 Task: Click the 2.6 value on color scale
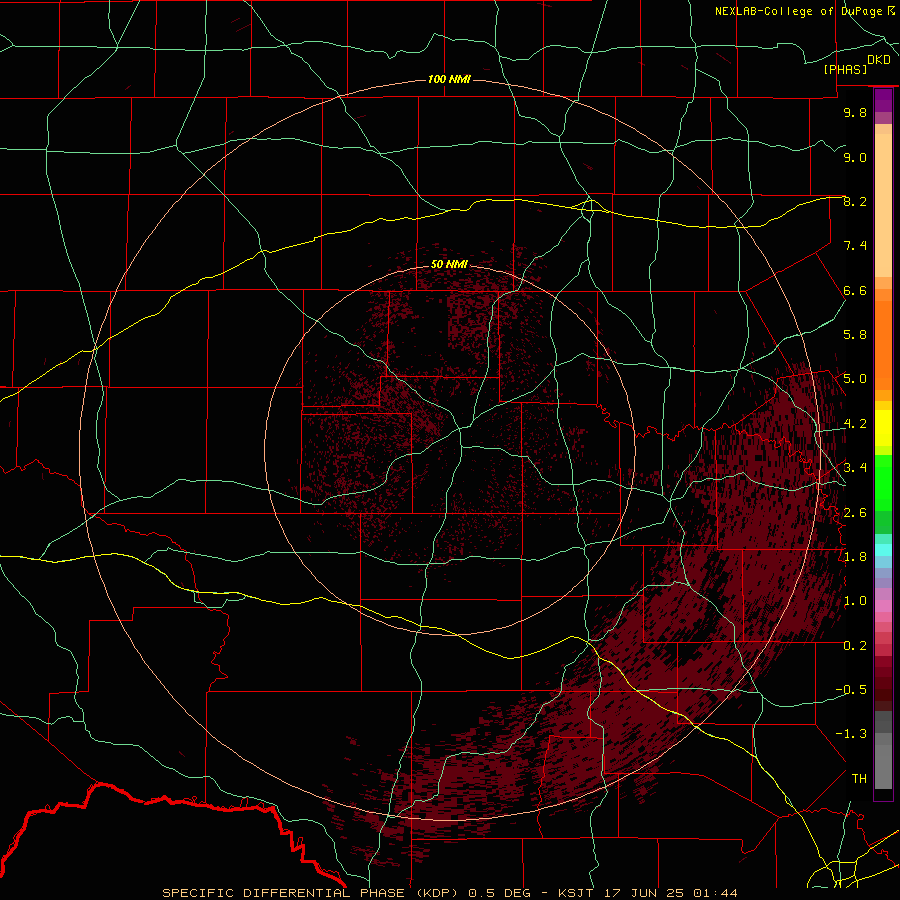point(855,512)
